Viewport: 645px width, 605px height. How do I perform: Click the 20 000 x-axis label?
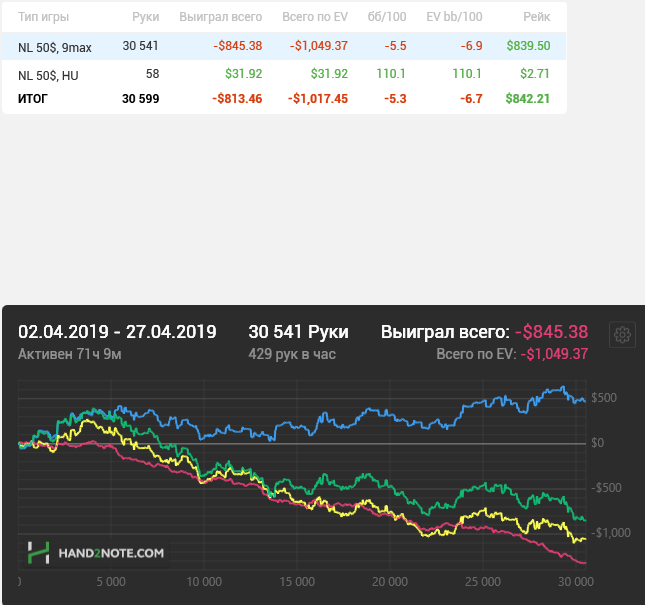390,582
